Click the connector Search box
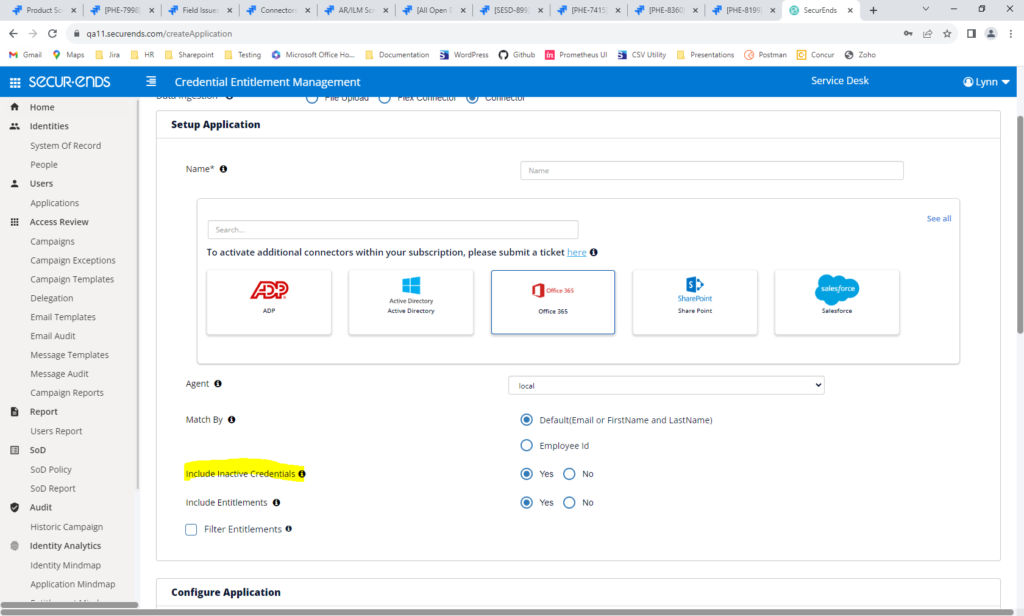The width and height of the screenshot is (1024, 616). tap(392, 230)
